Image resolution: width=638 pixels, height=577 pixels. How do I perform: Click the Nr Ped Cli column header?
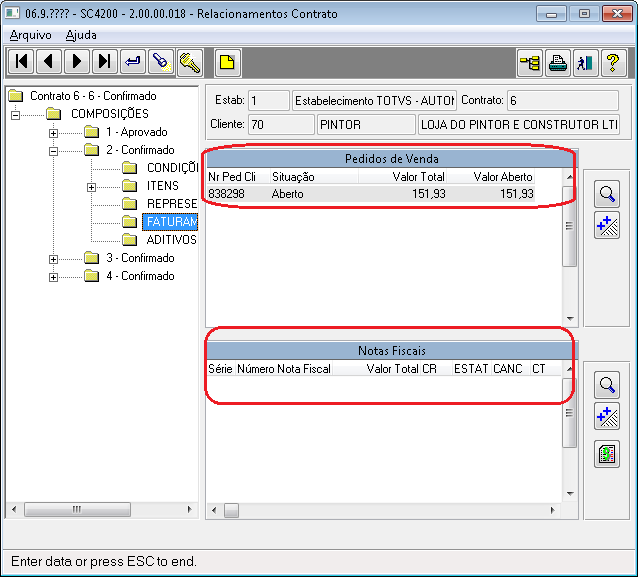pos(238,177)
